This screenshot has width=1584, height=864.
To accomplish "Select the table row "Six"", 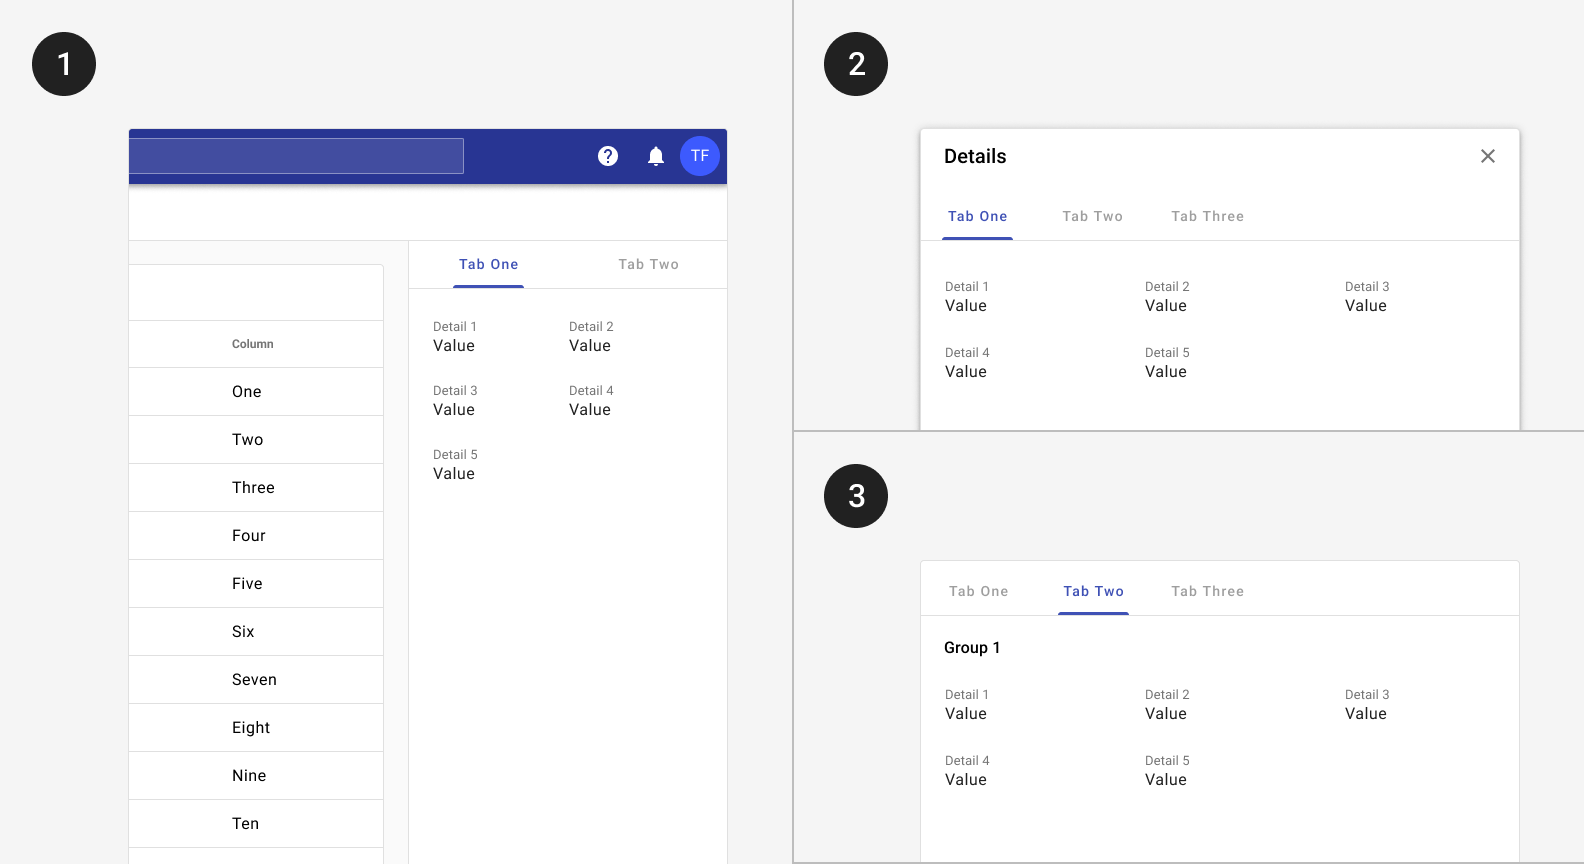I will coord(256,632).
